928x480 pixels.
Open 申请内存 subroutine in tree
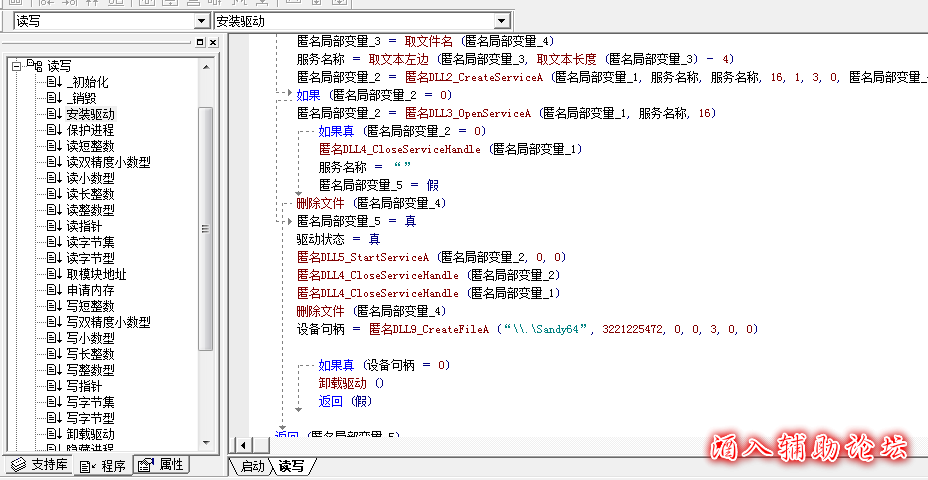pos(90,291)
